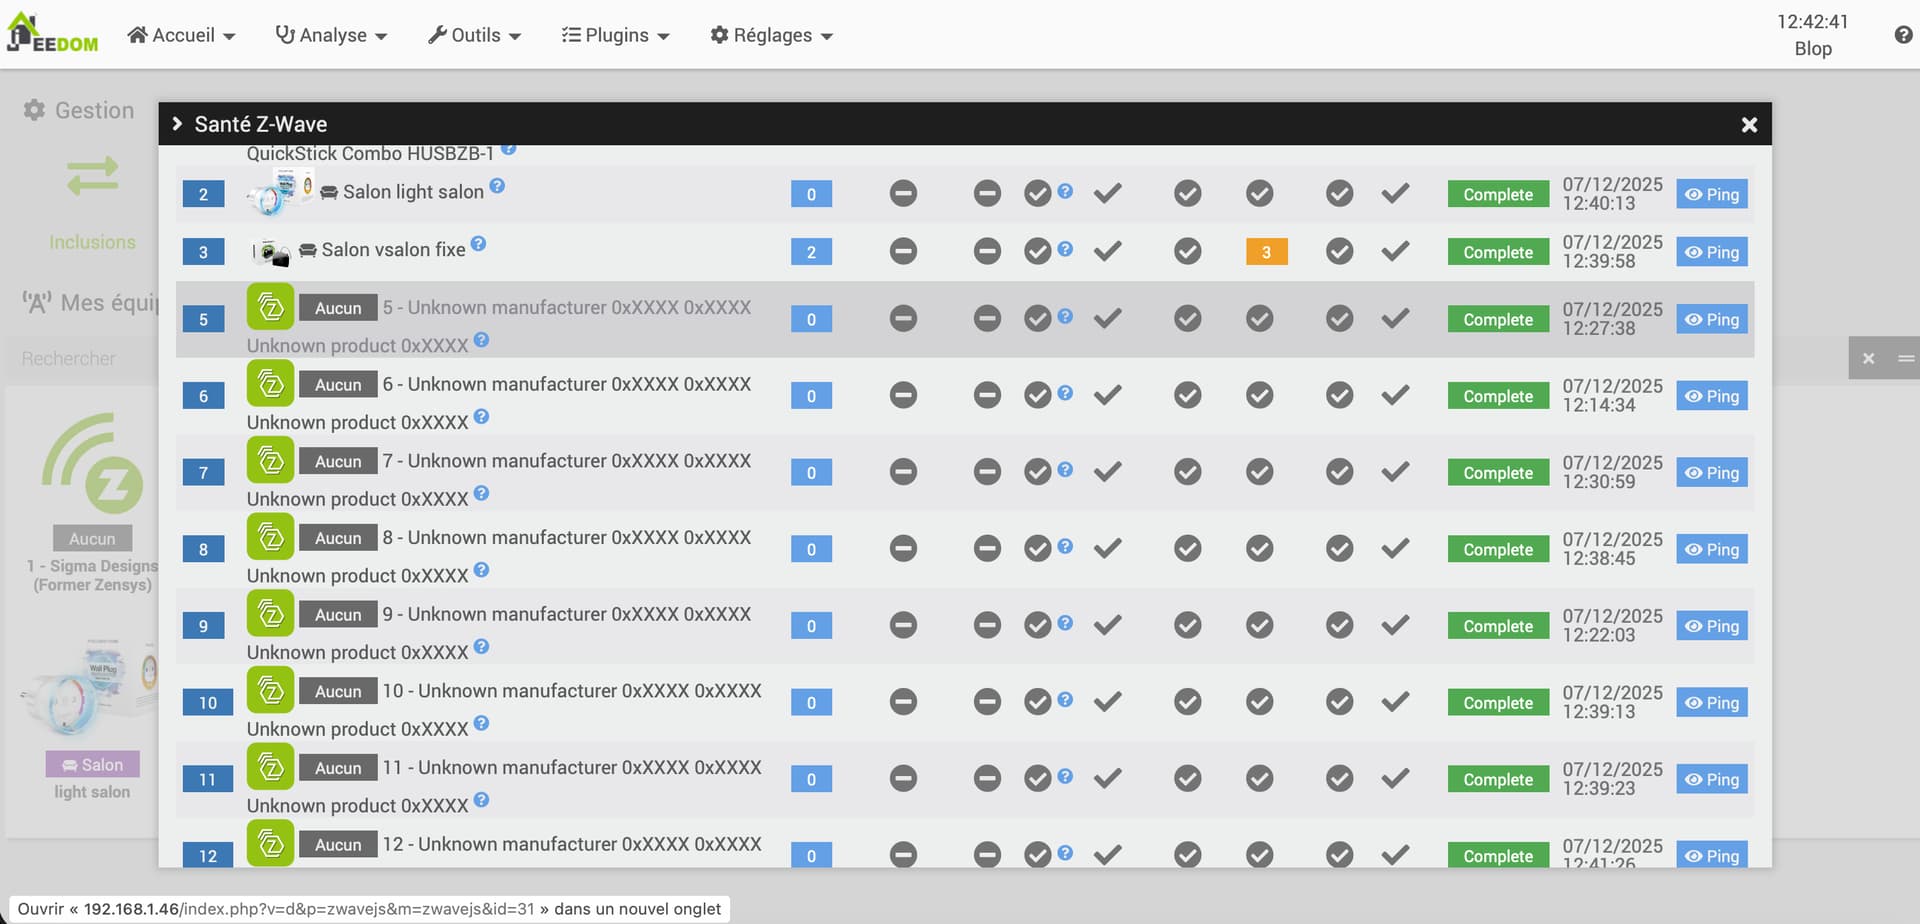
Task: Click the help question mark icon at top right
Action: click(1903, 35)
